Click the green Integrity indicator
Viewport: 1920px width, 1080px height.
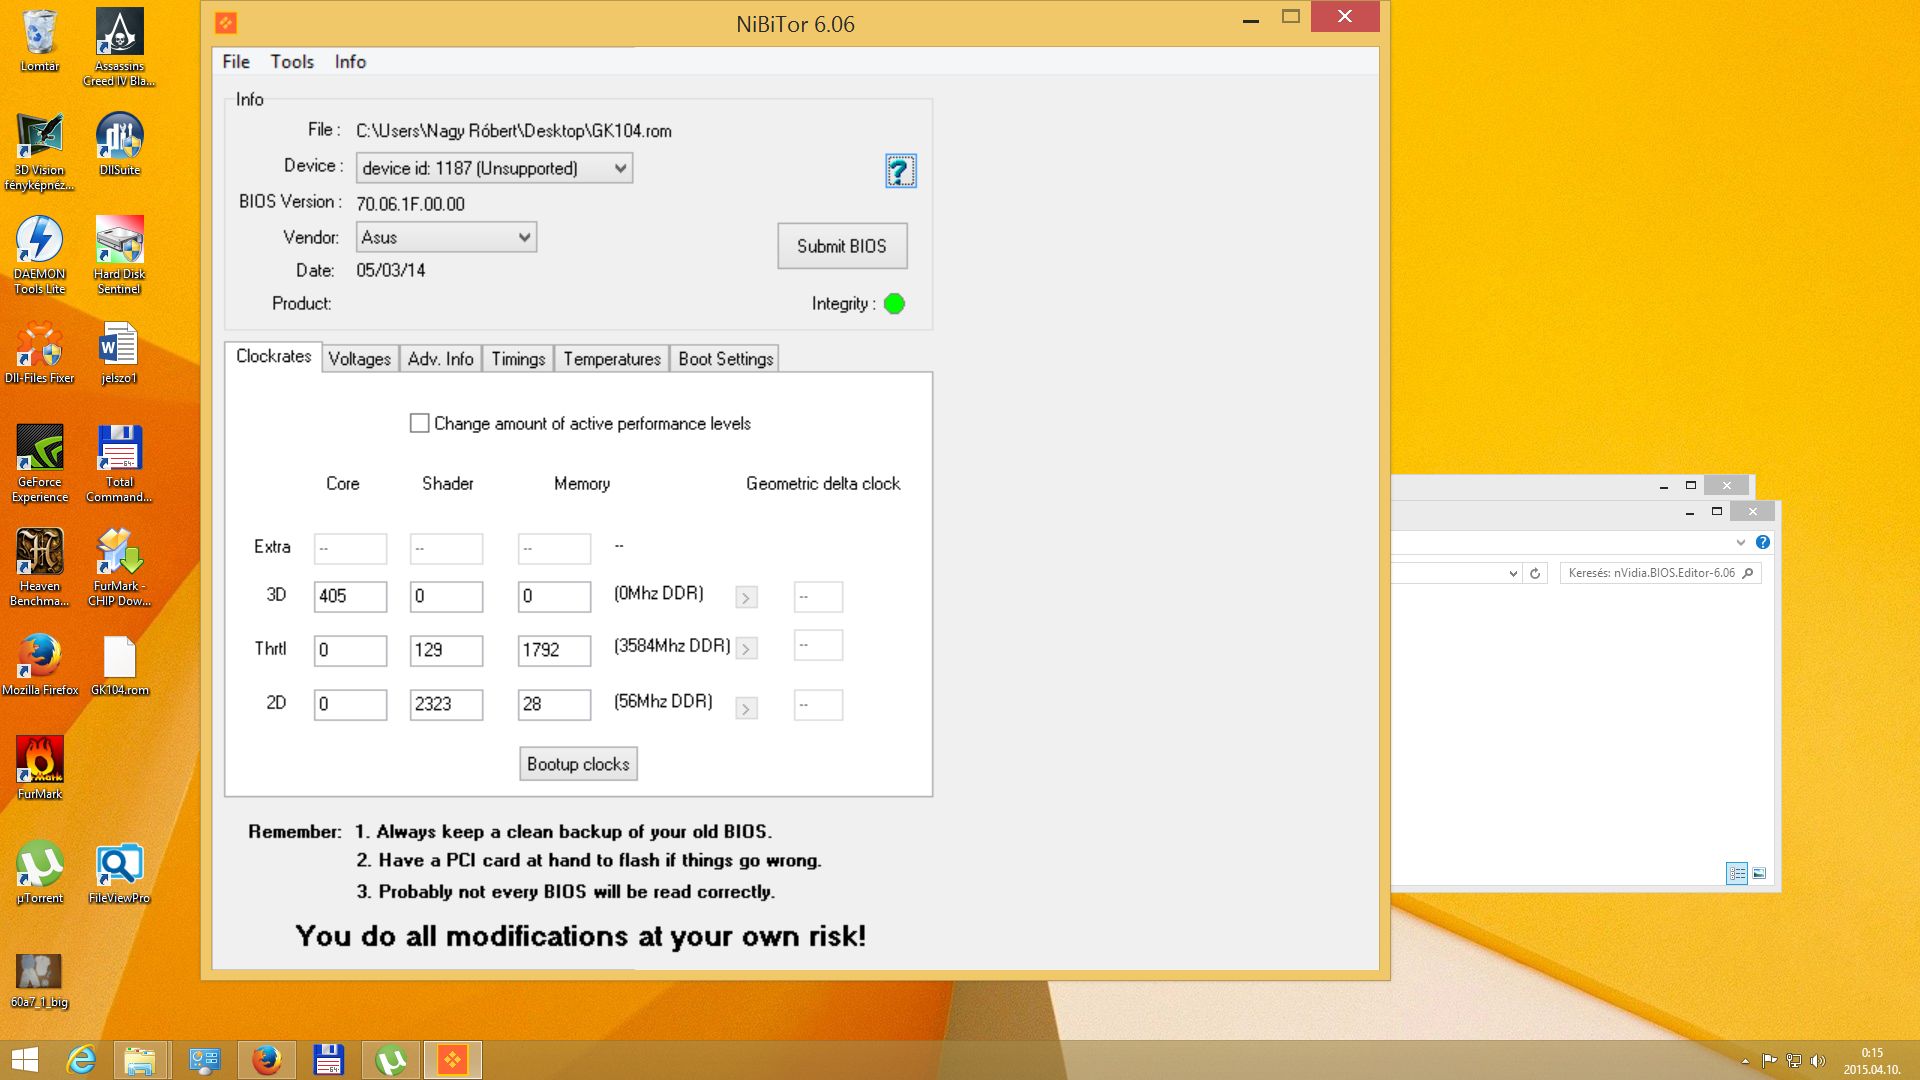(894, 304)
